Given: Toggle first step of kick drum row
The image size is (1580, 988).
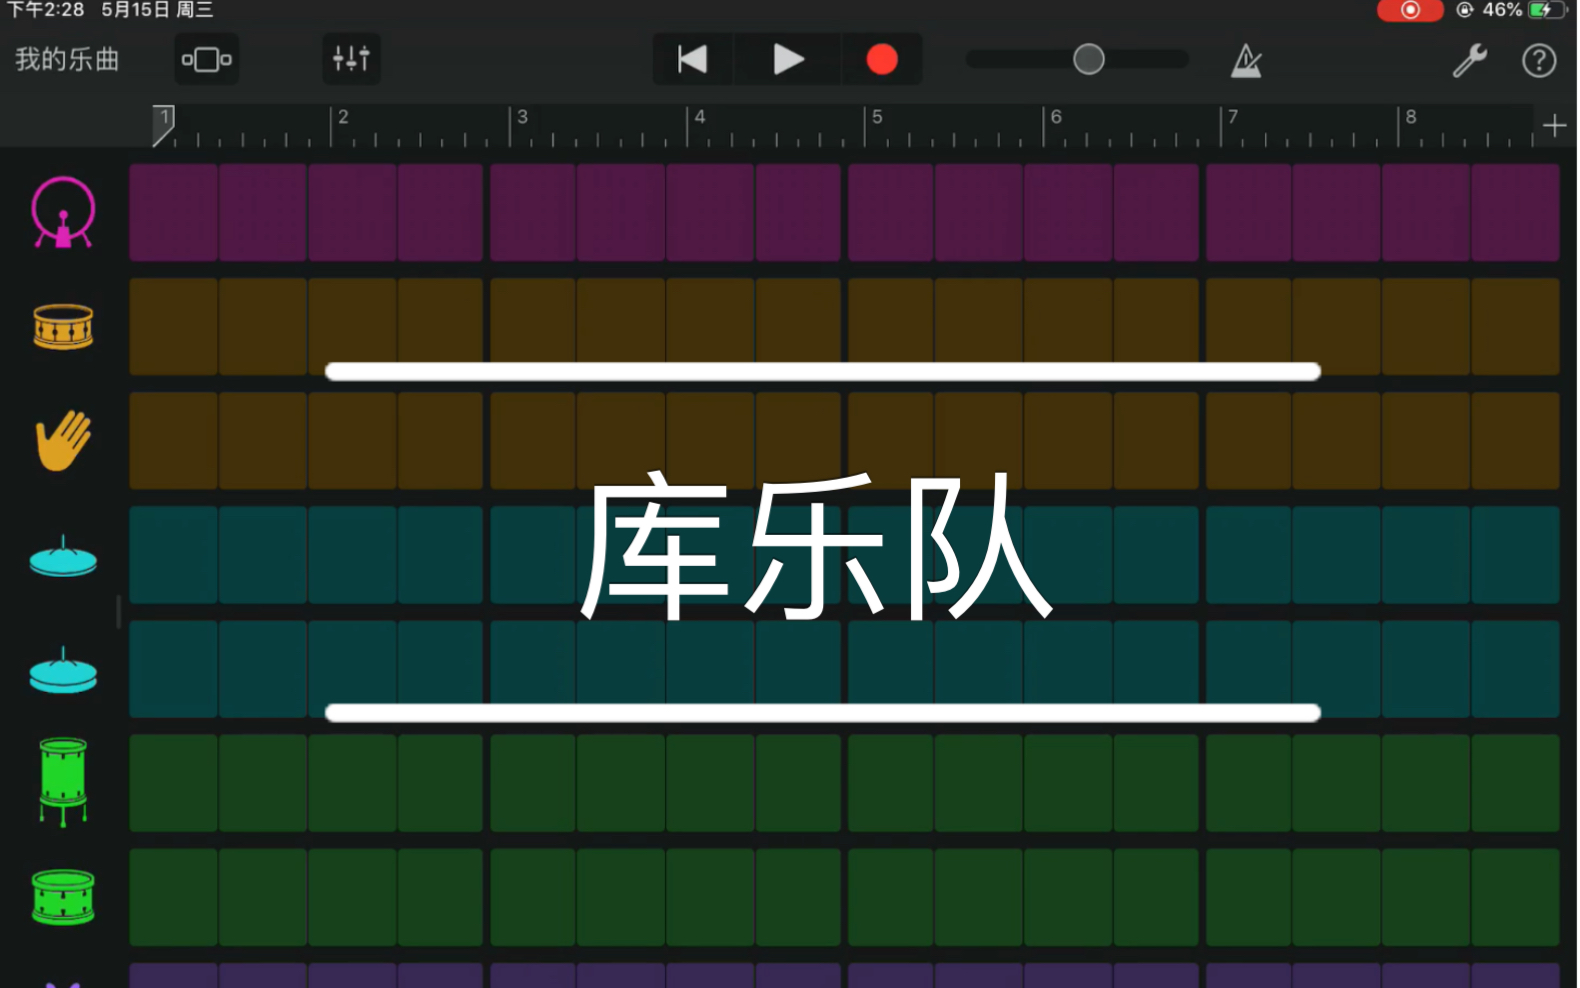Looking at the screenshot, I should pos(174,213).
